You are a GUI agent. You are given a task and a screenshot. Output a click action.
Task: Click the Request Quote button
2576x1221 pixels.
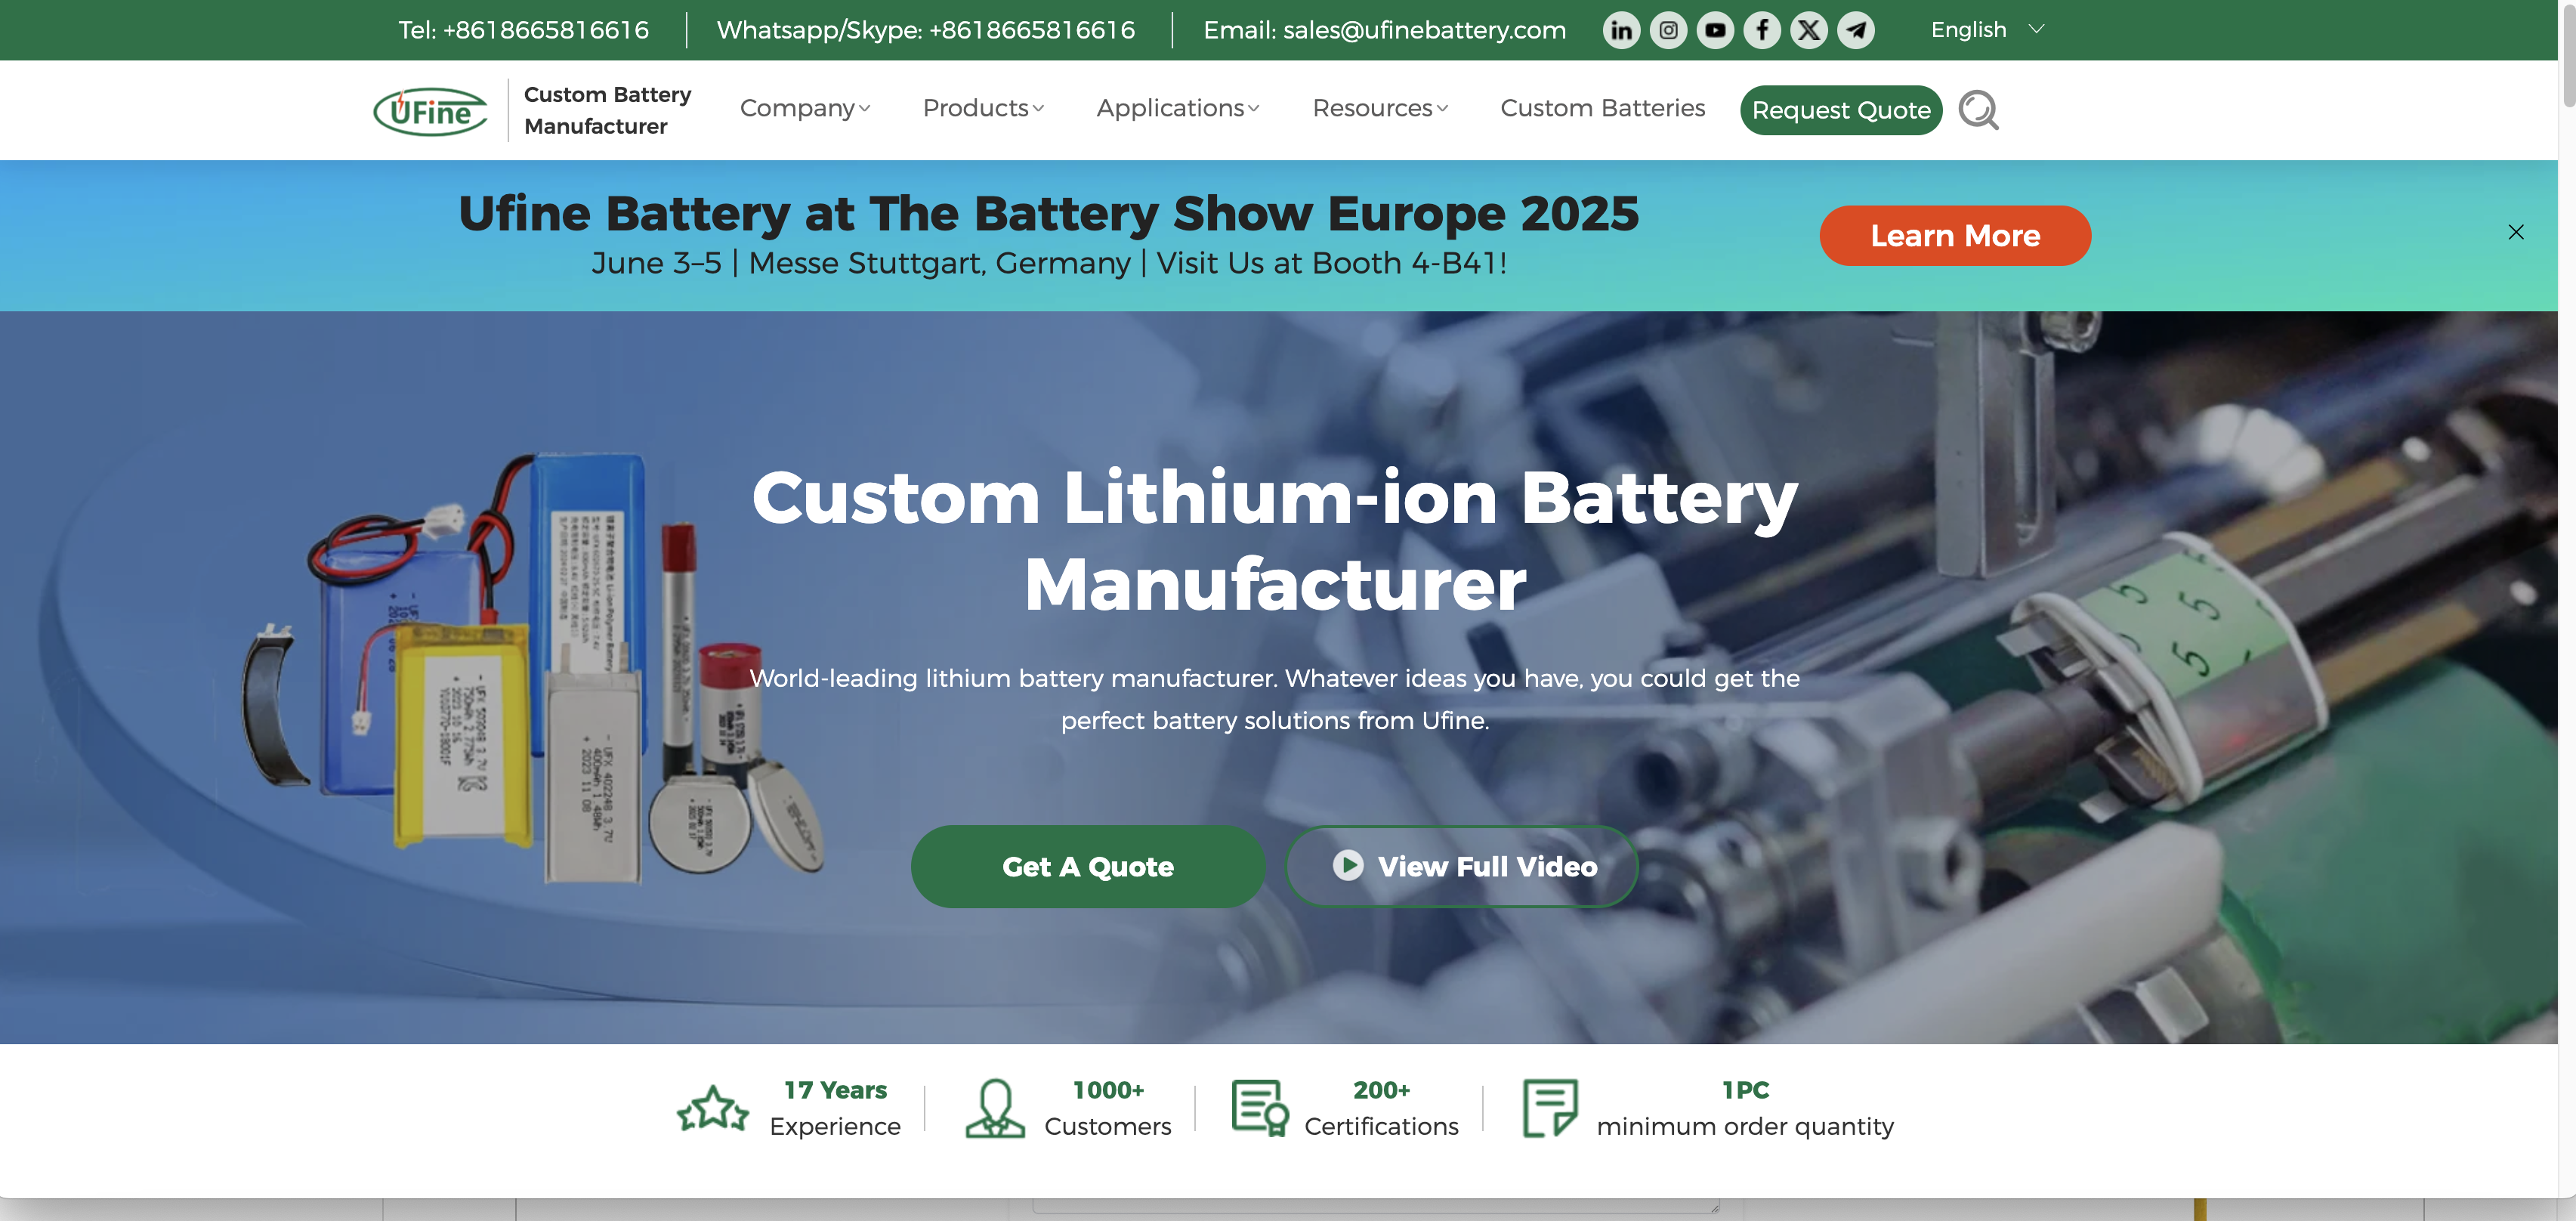pos(1841,110)
